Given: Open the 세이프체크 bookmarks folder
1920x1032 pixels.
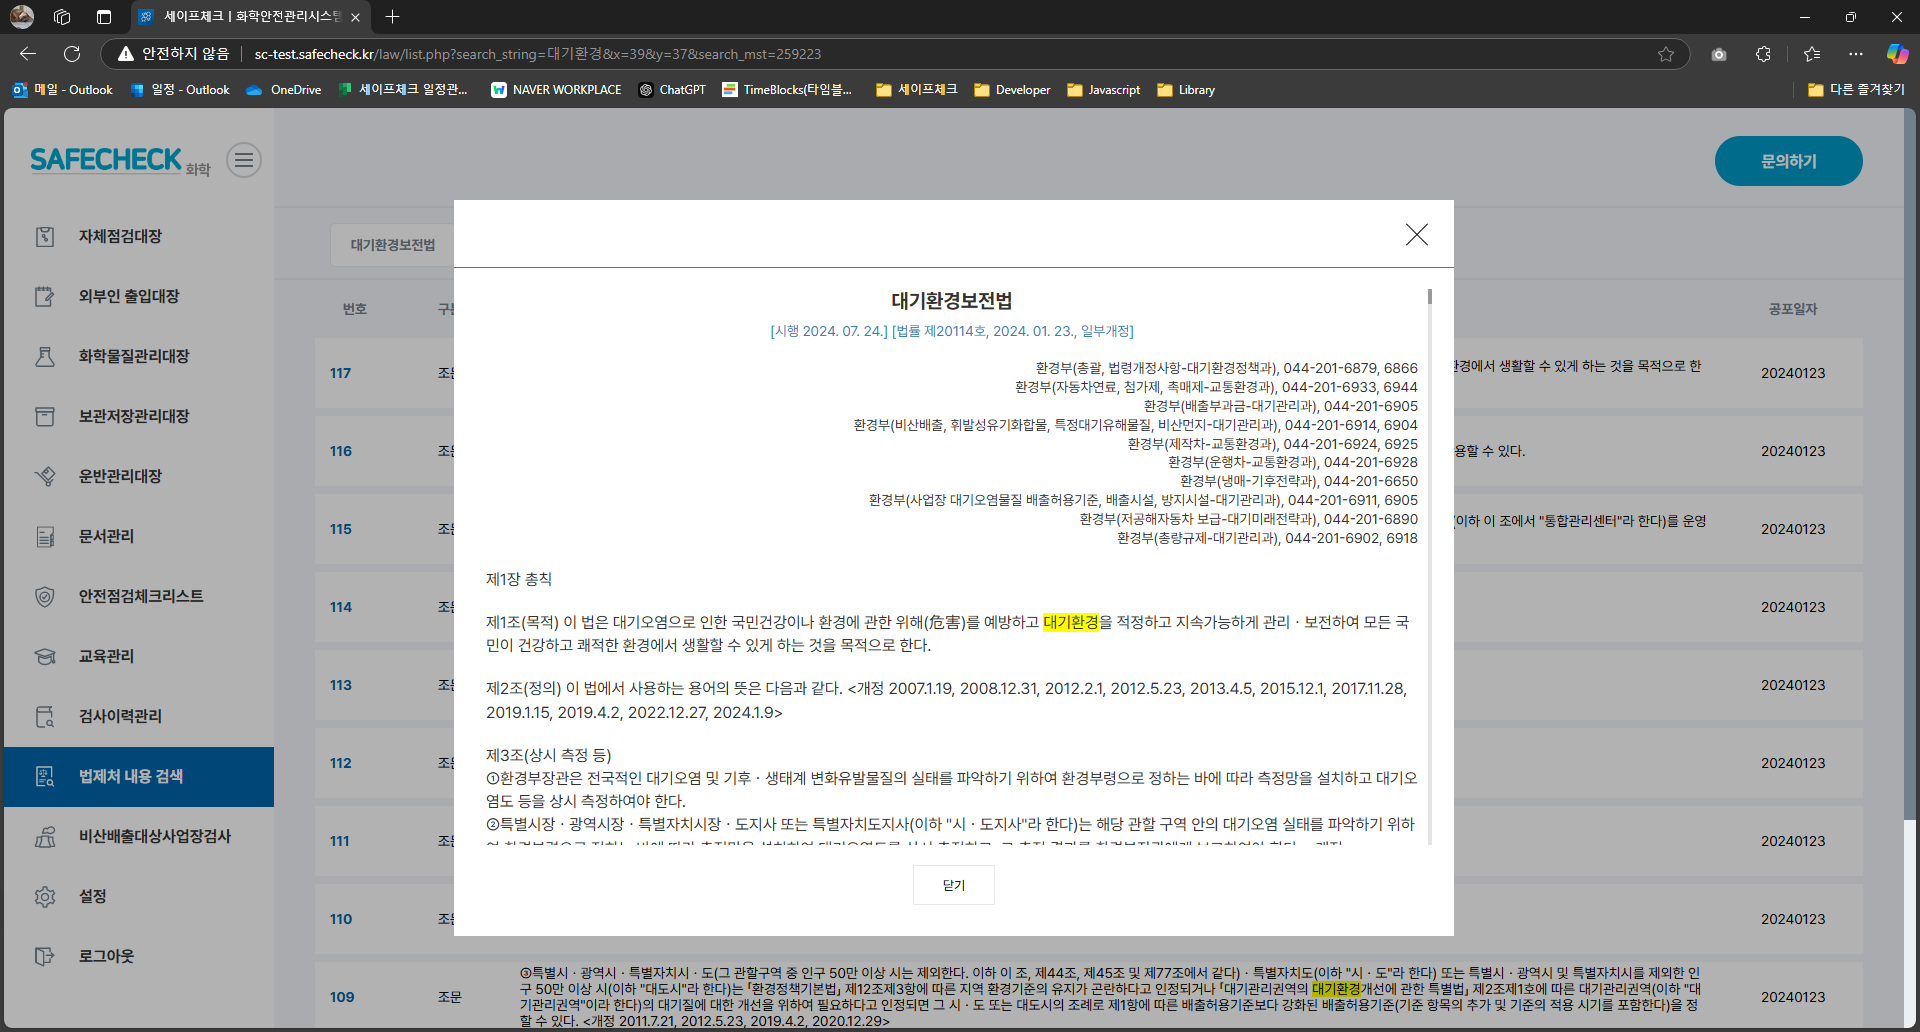Looking at the screenshot, I should pos(916,90).
